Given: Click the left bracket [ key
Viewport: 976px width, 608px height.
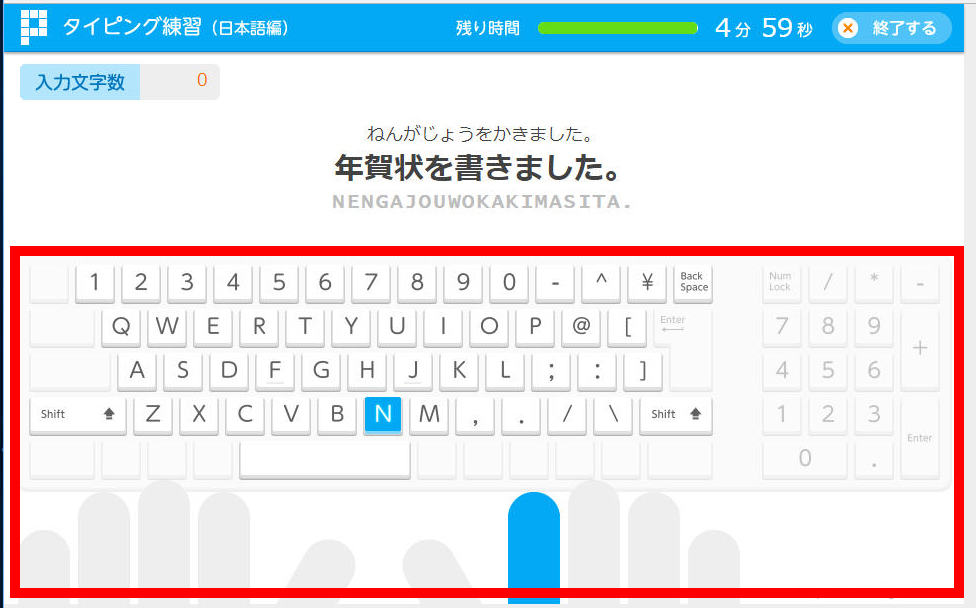Looking at the screenshot, I should point(627,327).
